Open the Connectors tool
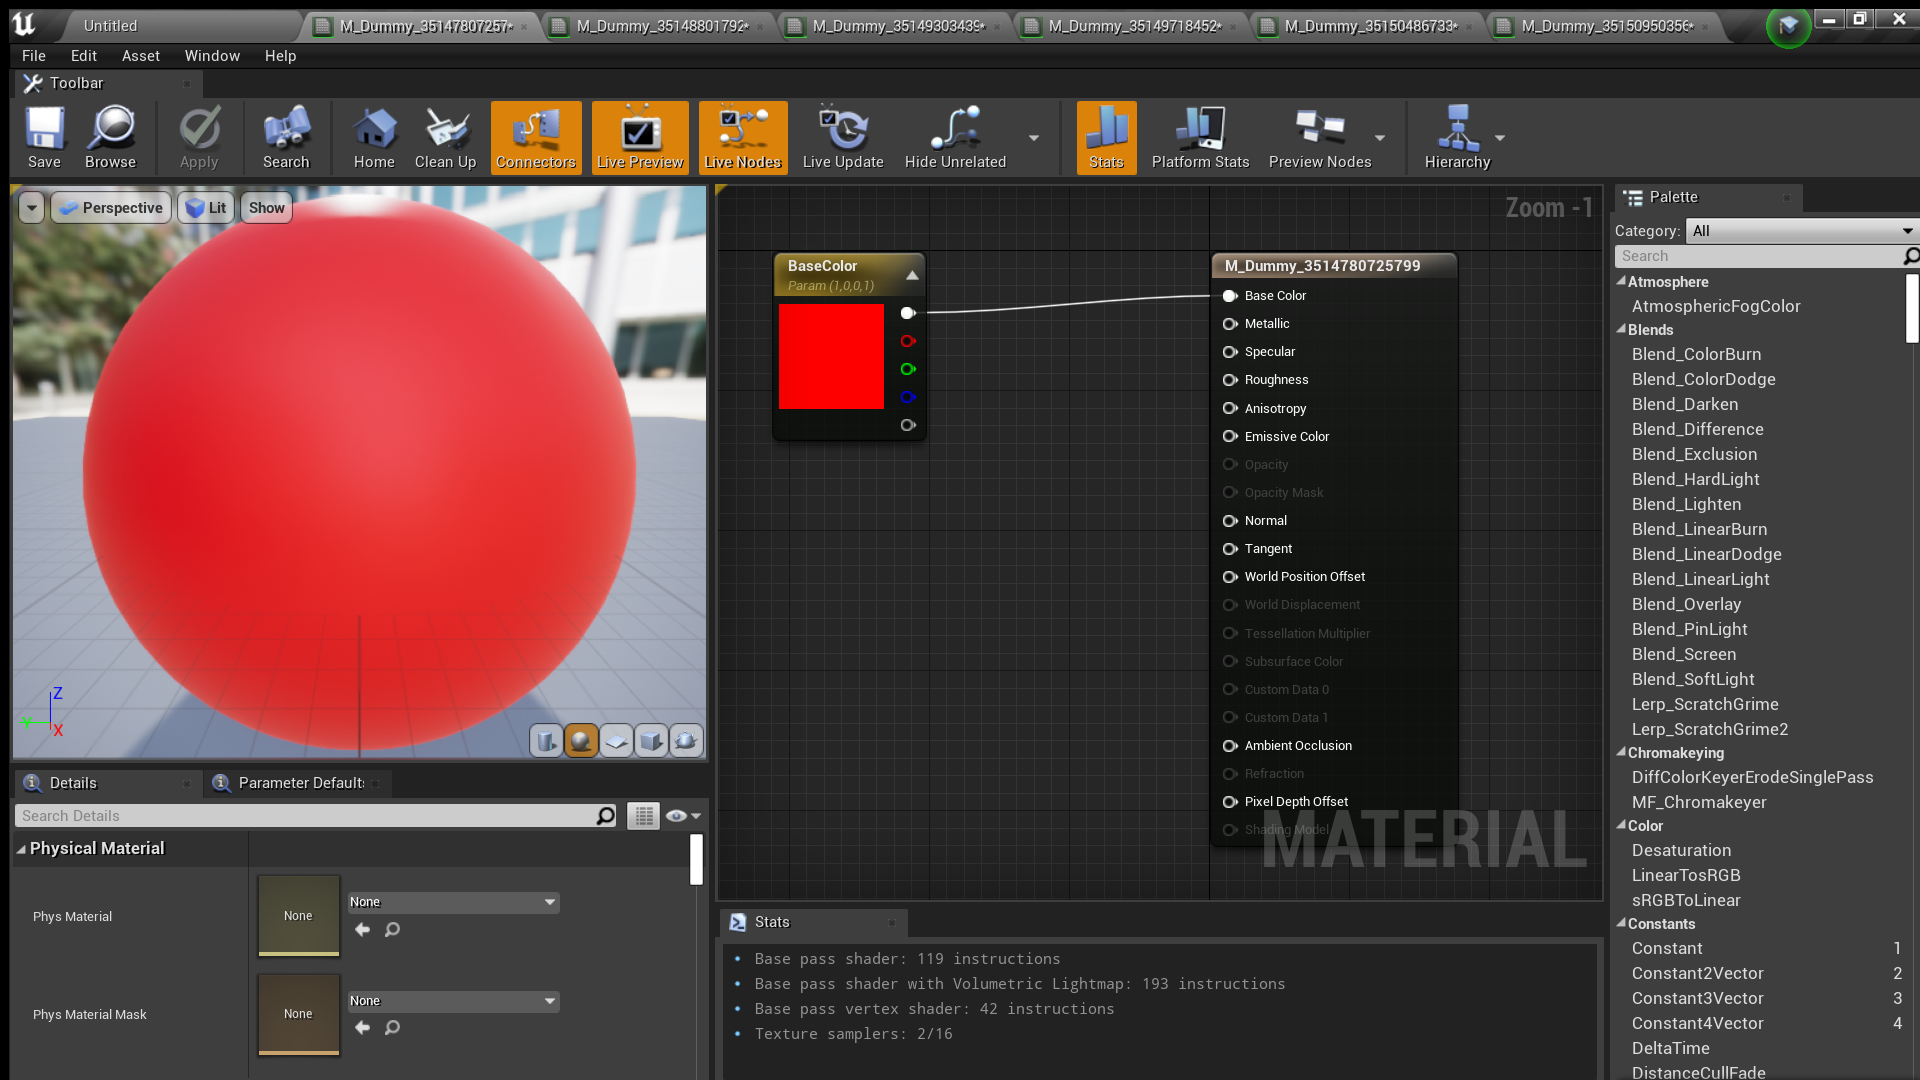This screenshot has height=1080, width=1920. pos(536,137)
